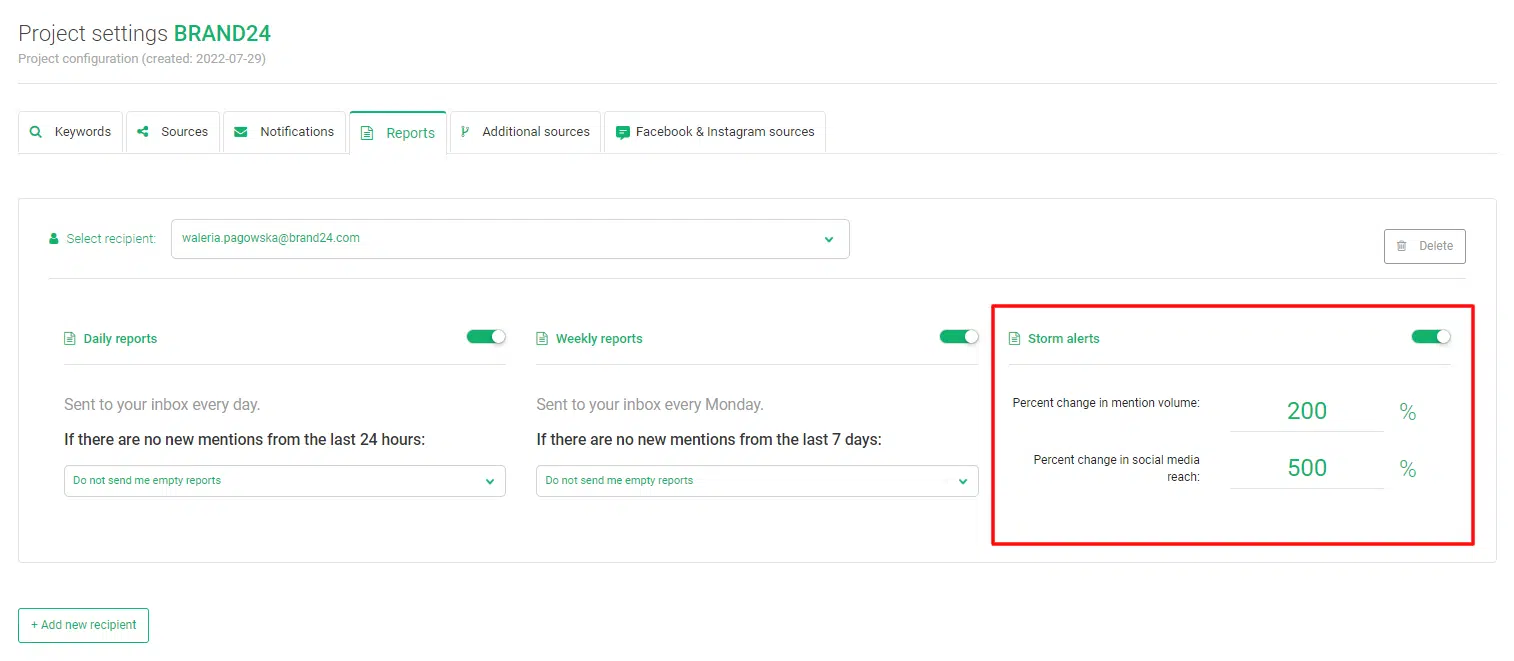The image size is (1514, 661).
Task: Click the chat icon on Facebook & Instagram tab
Action: 622,132
